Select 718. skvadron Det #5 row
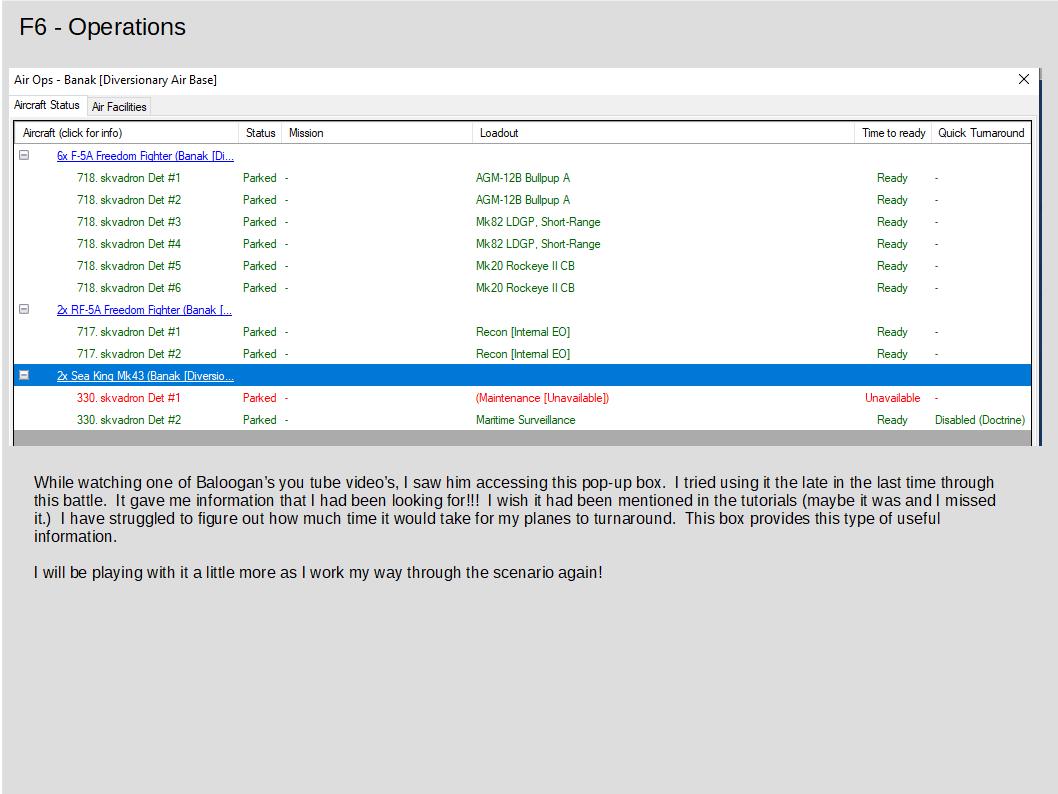 [x=522, y=266]
